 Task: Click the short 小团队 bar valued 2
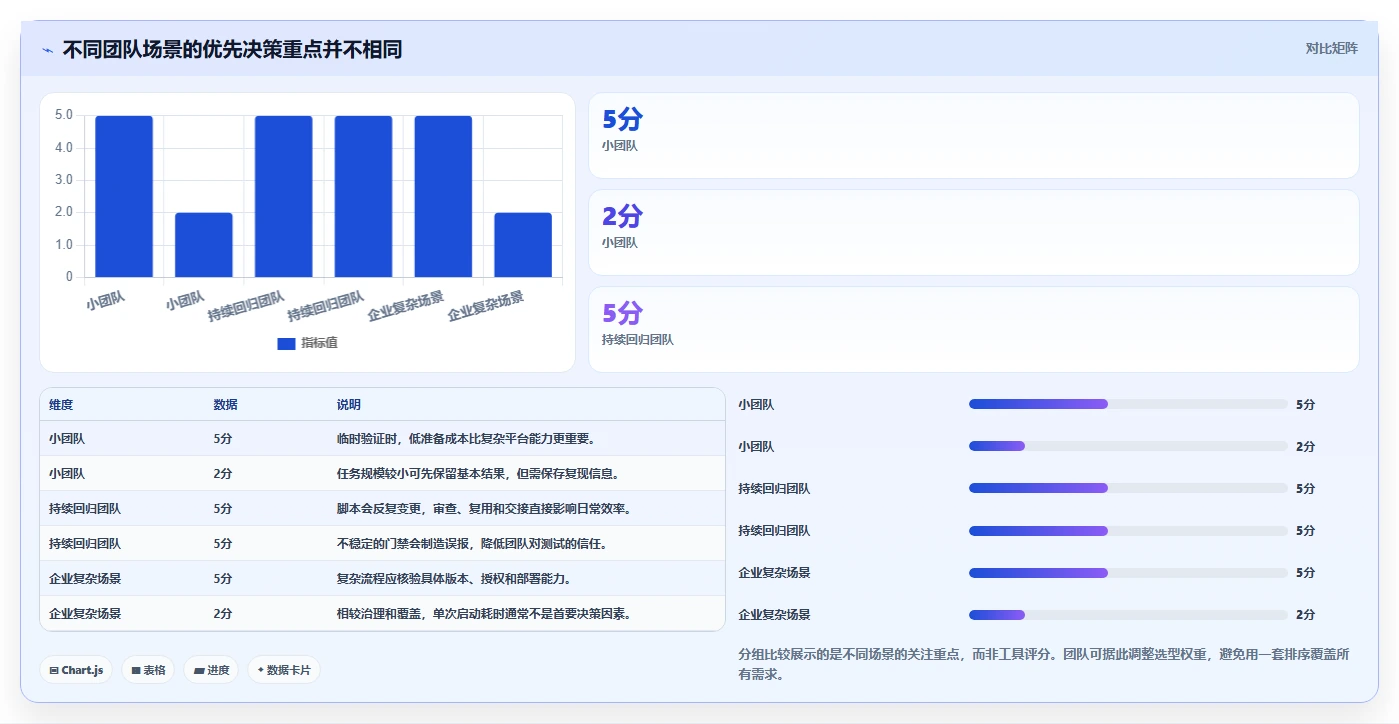pos(204,245)
